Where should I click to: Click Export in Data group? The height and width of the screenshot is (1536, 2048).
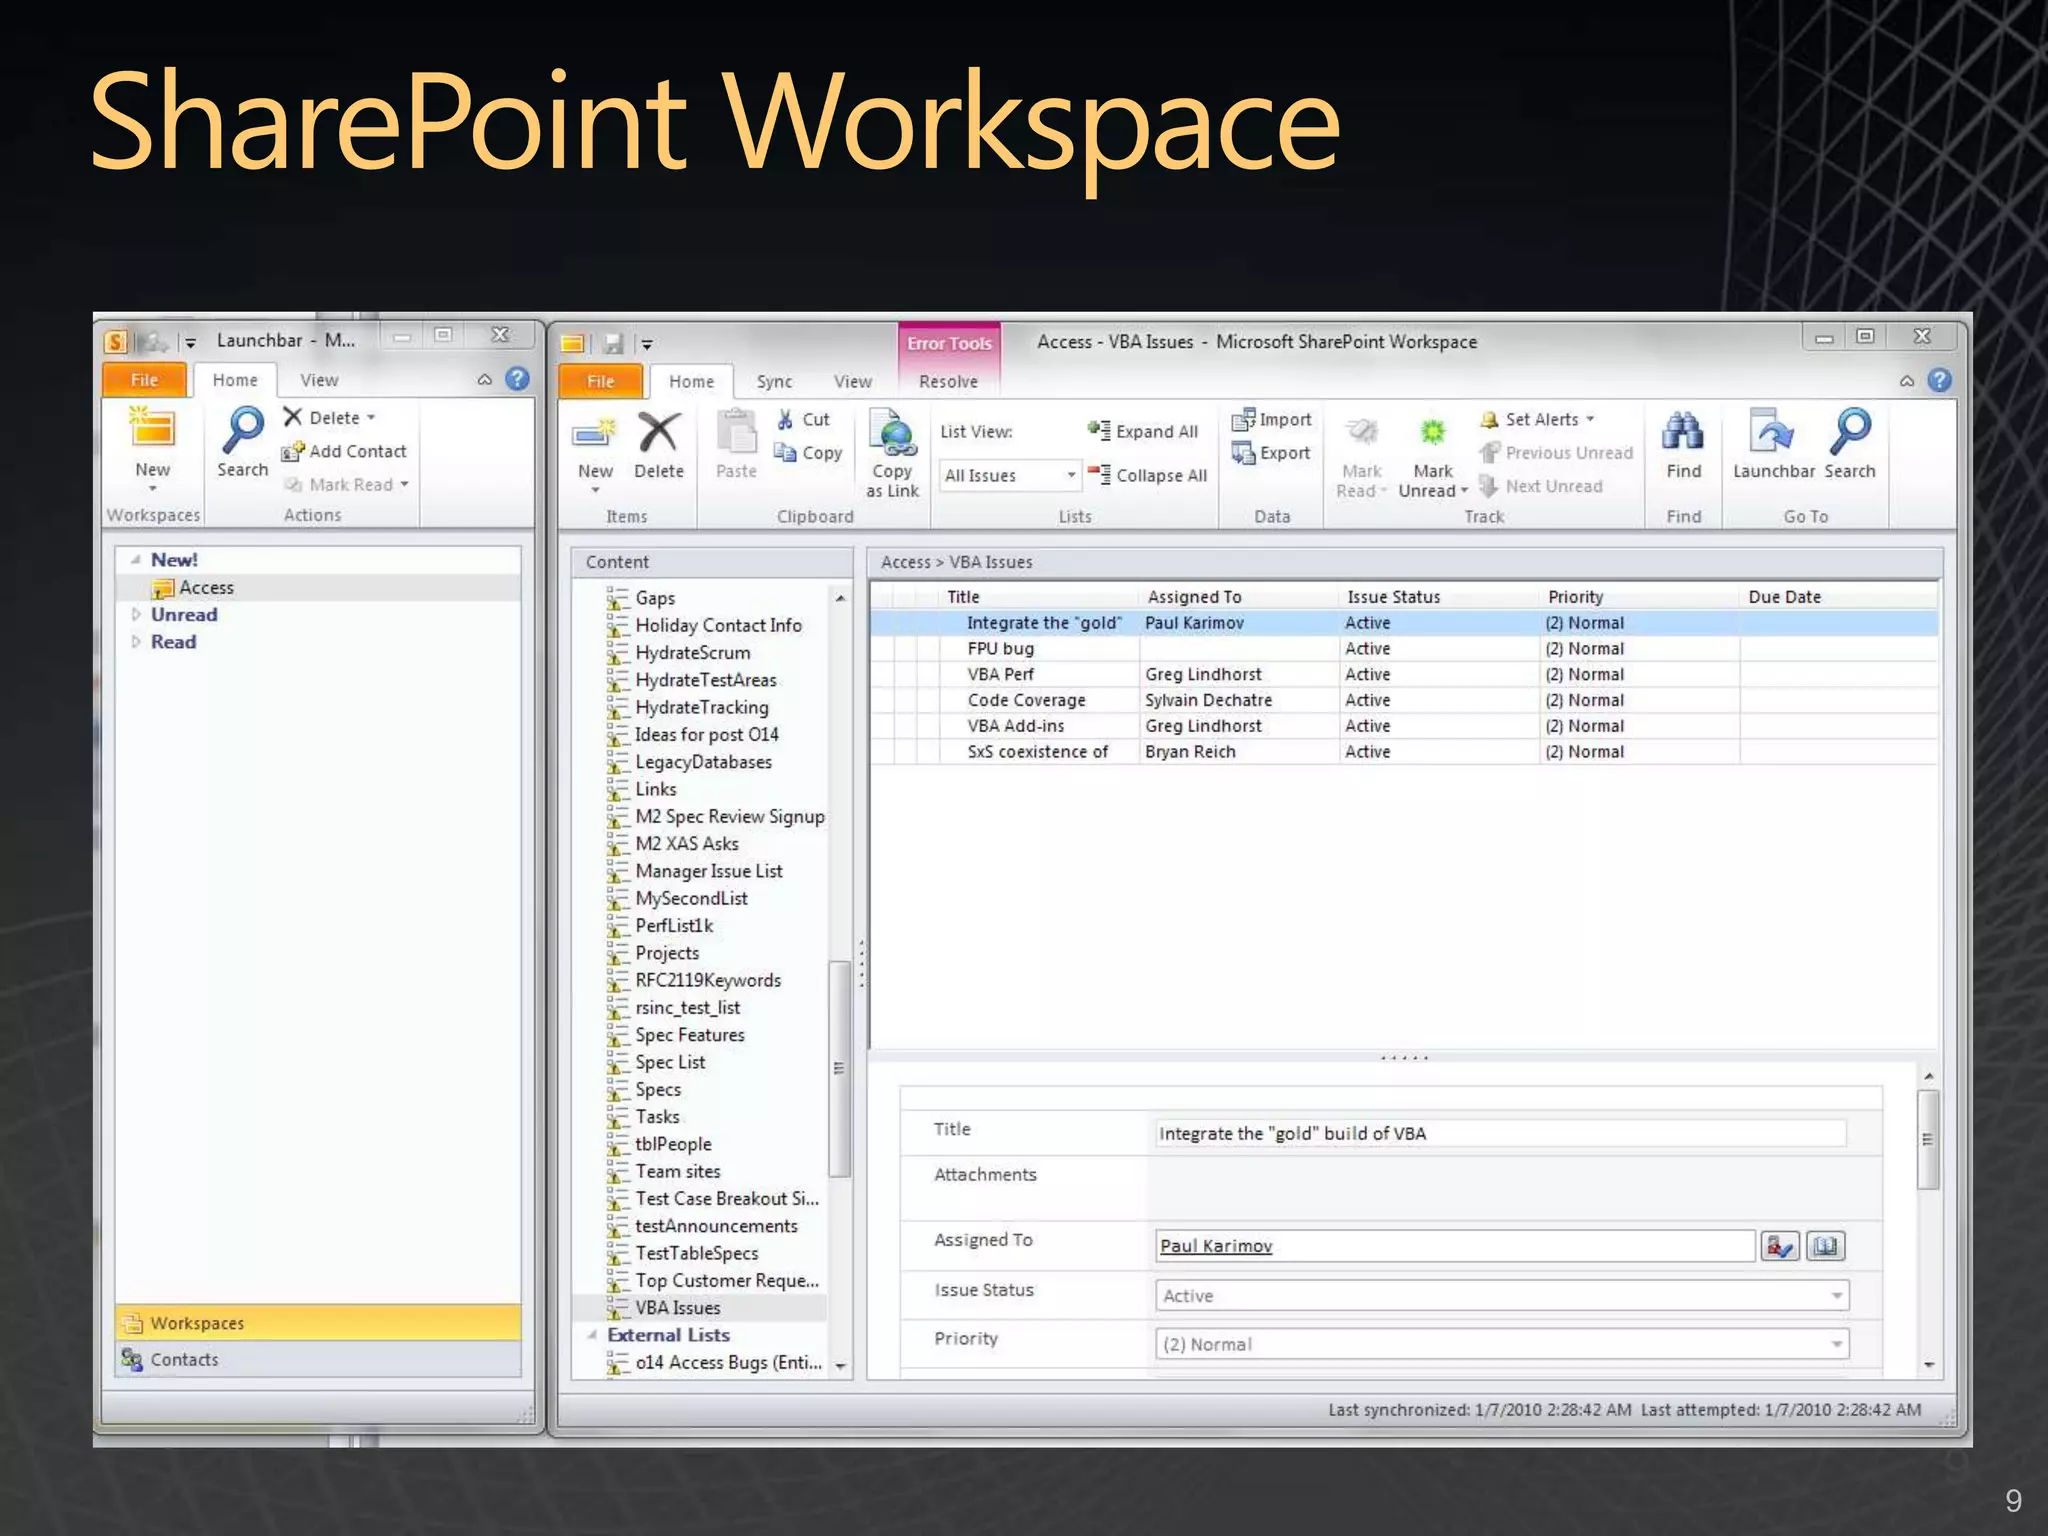pyautogui.click(x=1270, y=453)
